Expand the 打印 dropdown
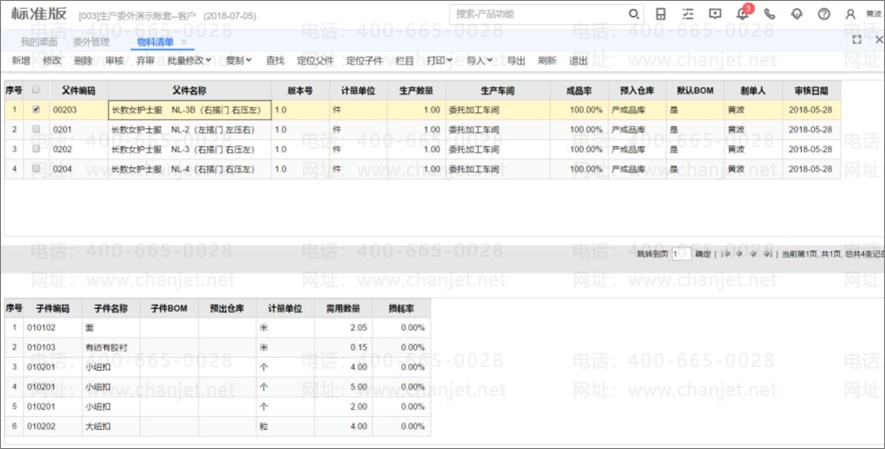The width and height of the screenshot is (885, 449). point(439,60)
